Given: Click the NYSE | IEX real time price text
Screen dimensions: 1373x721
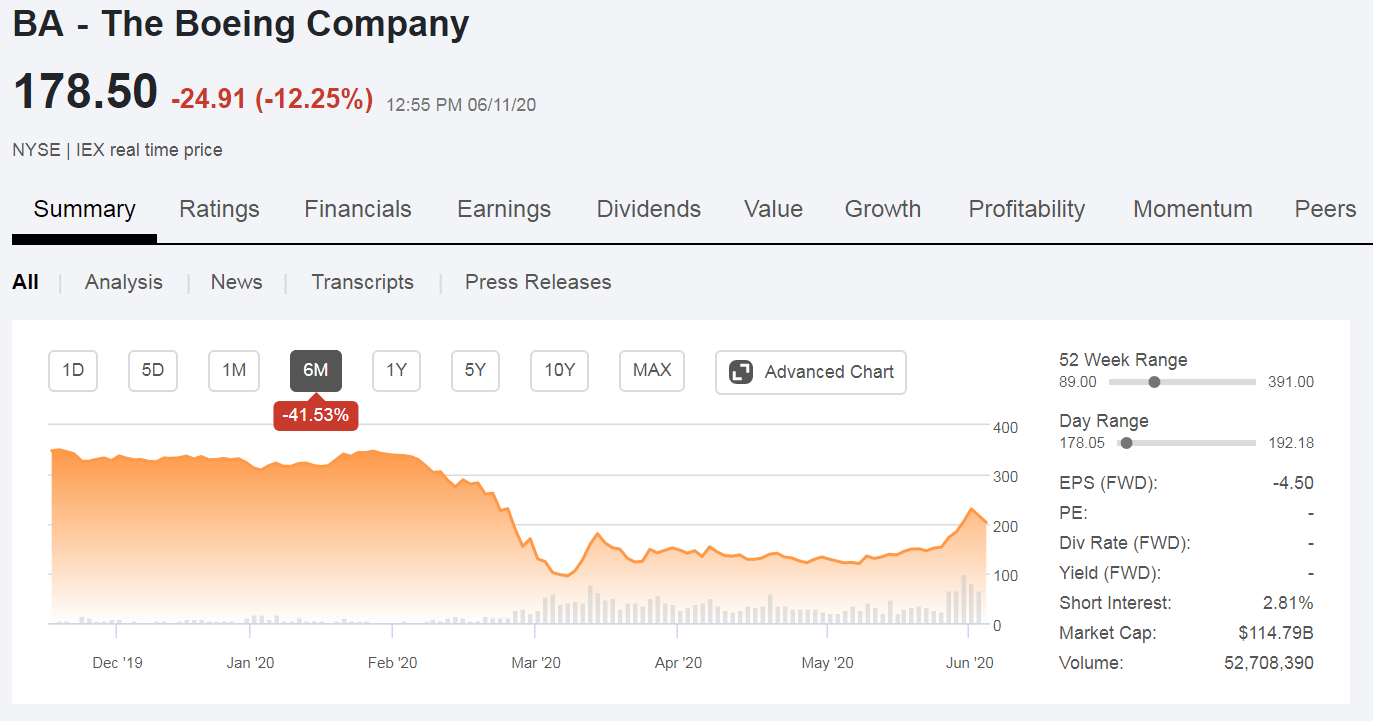Looking at the screenshot, I should pos(117,150).
